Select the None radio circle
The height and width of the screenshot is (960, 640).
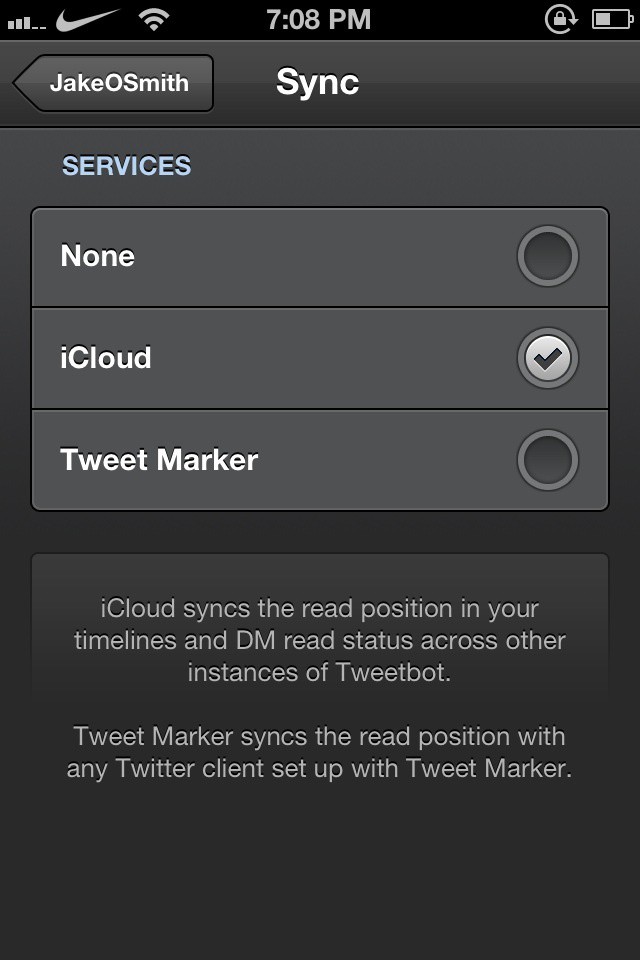tap(547, 257)
